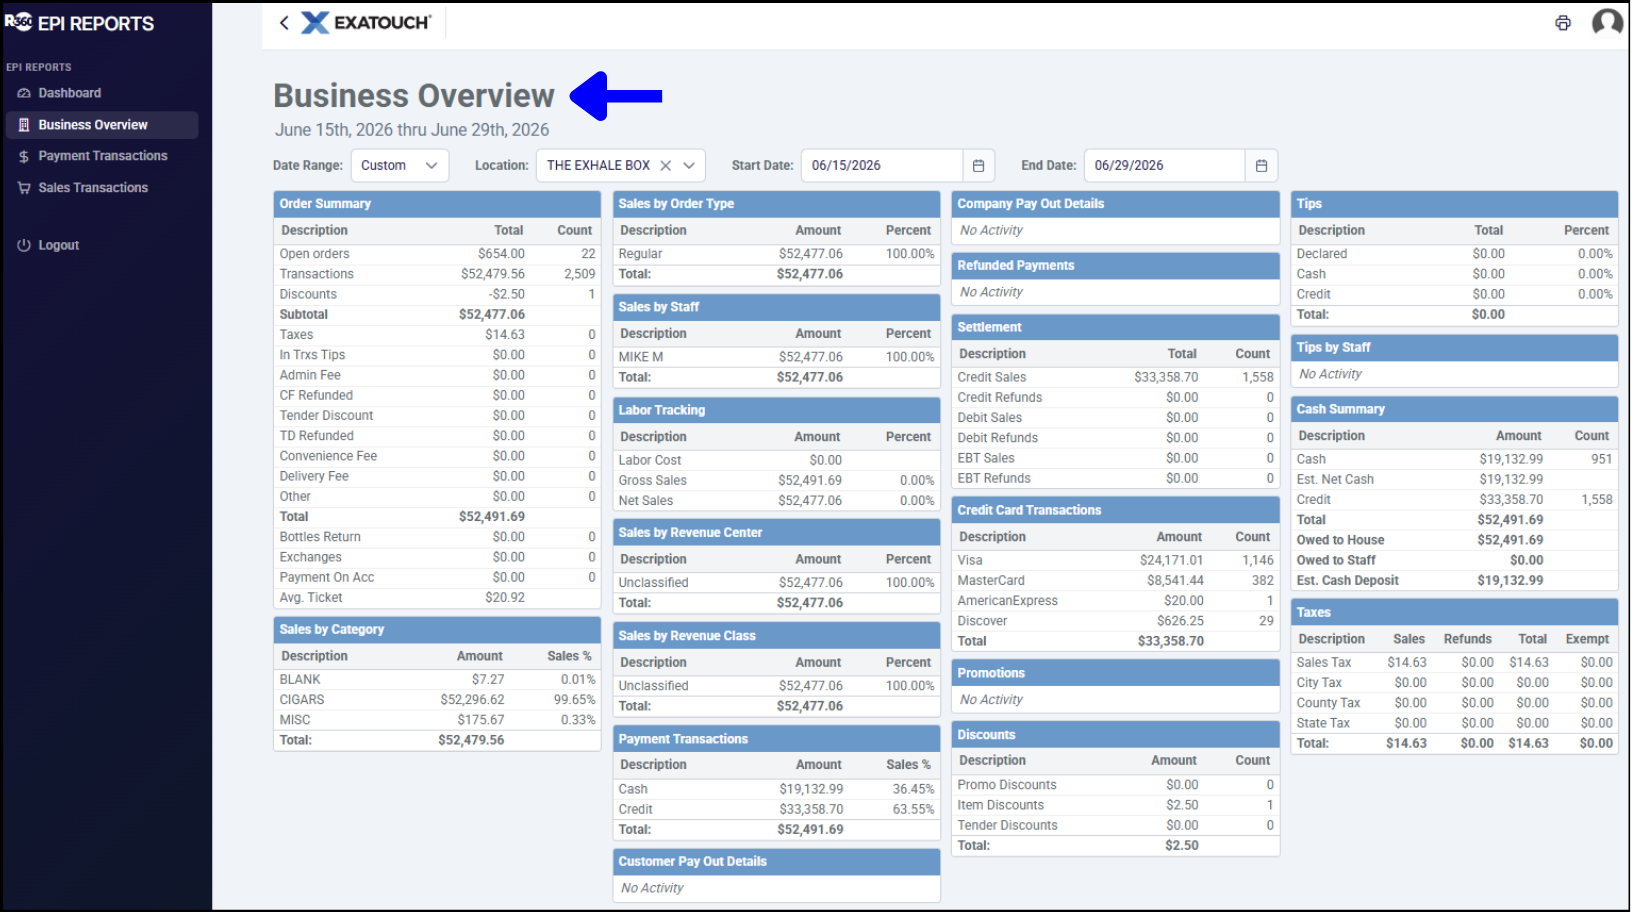Click the Tips by Staff header
The height and width of the screenshot is (915, 1634).
tap(1454, 348)
